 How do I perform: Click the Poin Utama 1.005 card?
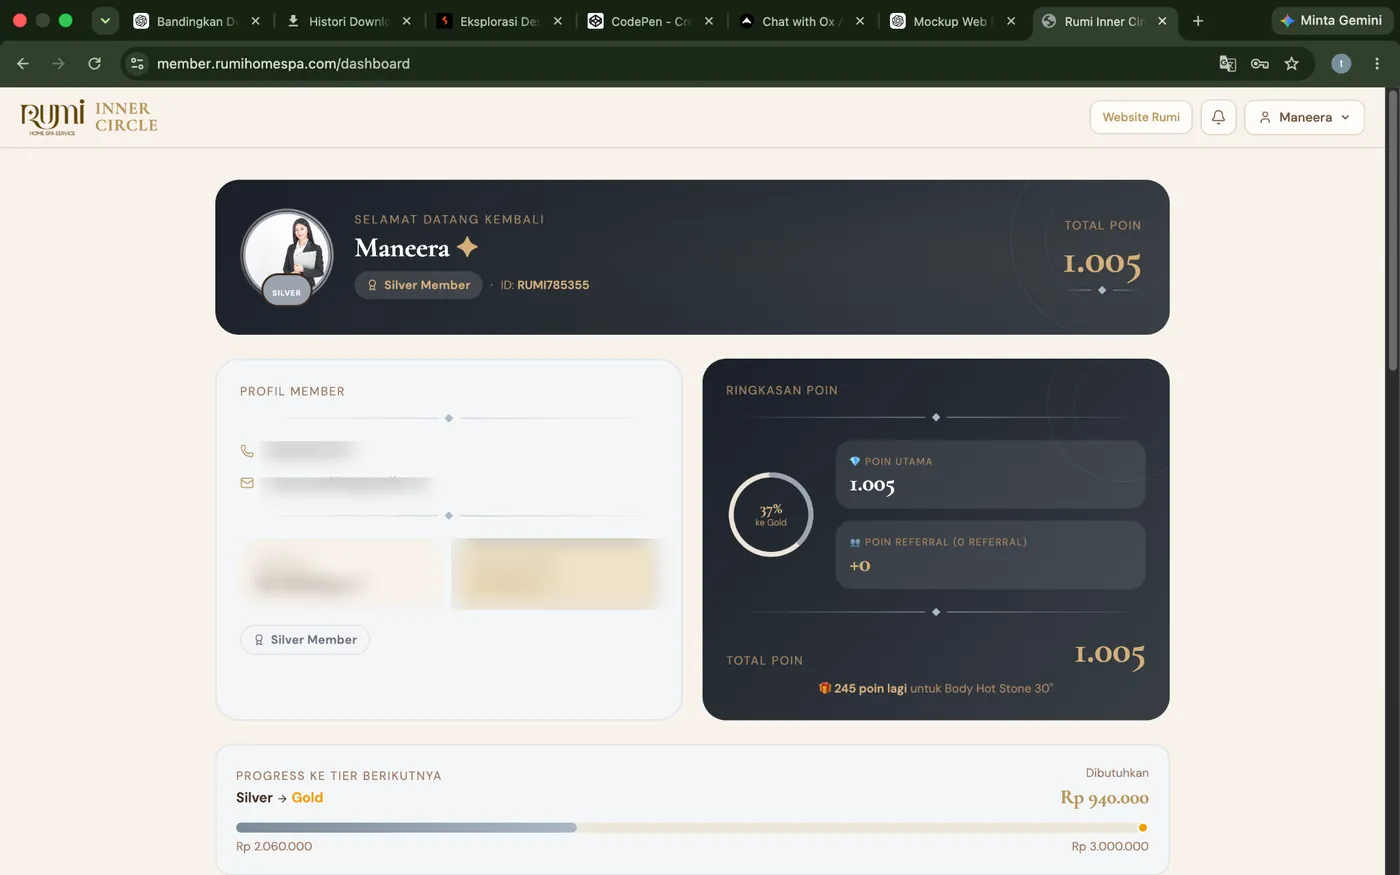pos(990,475)
